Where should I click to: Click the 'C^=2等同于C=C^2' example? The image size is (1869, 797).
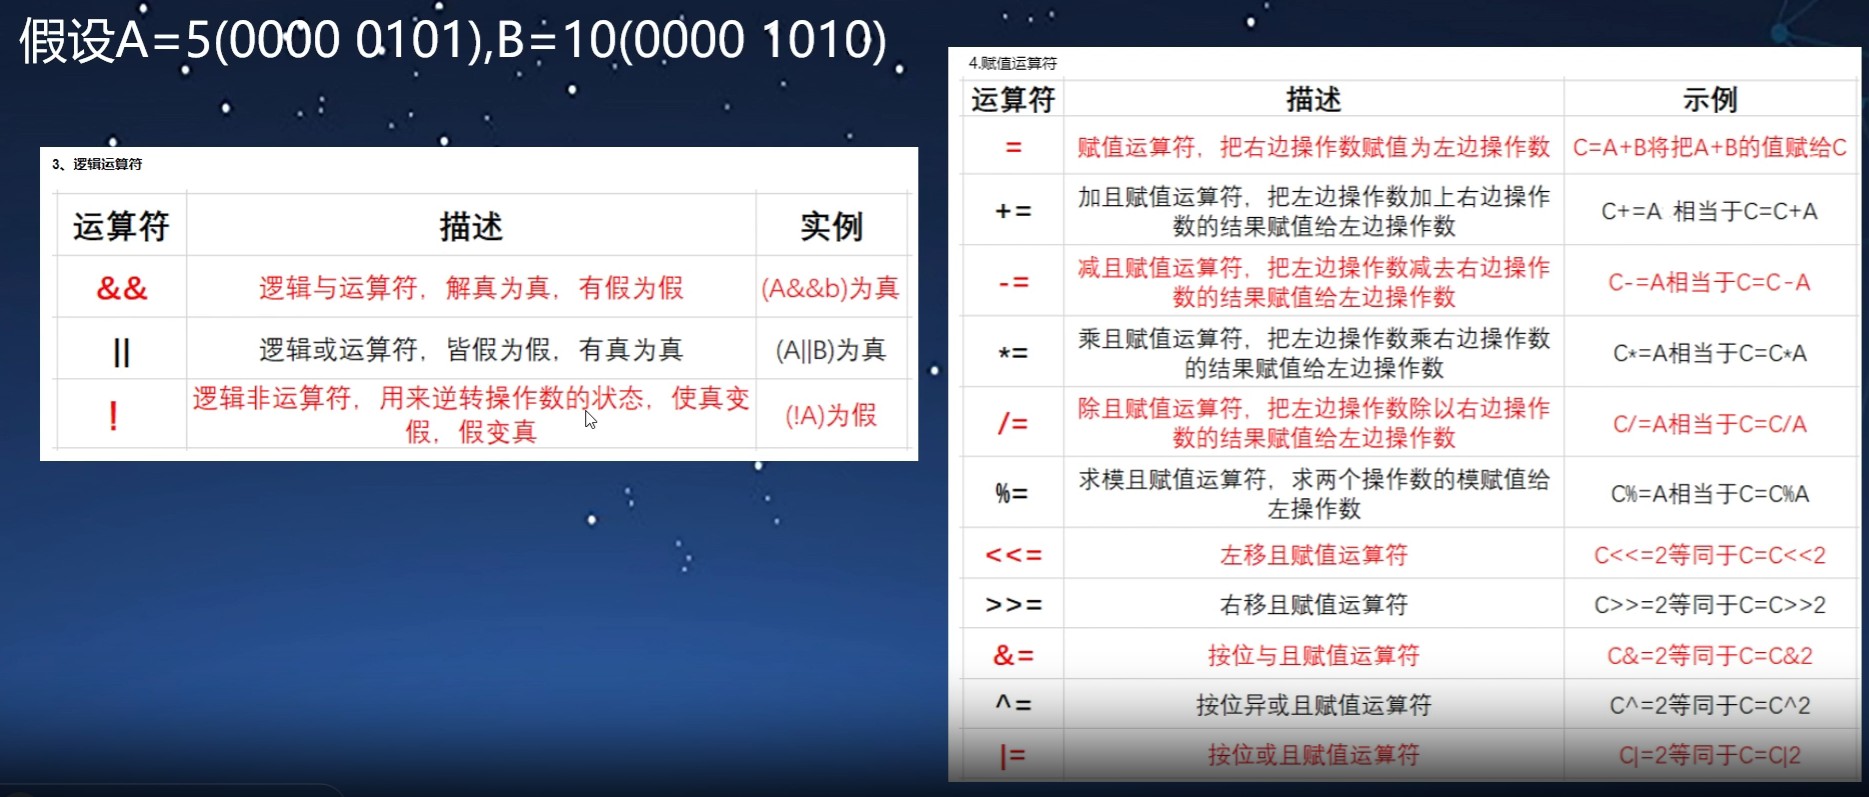click(x=1710, y=706)
